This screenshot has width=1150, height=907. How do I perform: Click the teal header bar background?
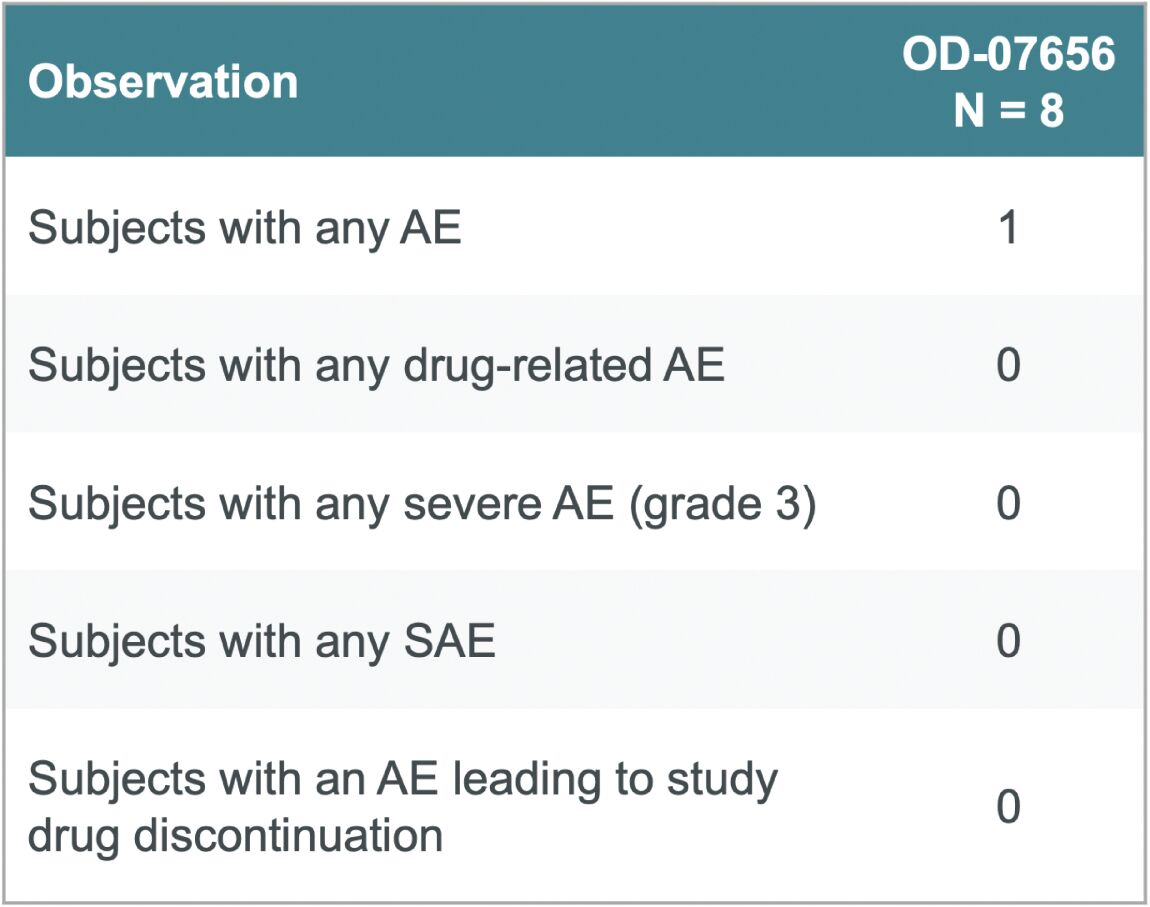[575, 81]
